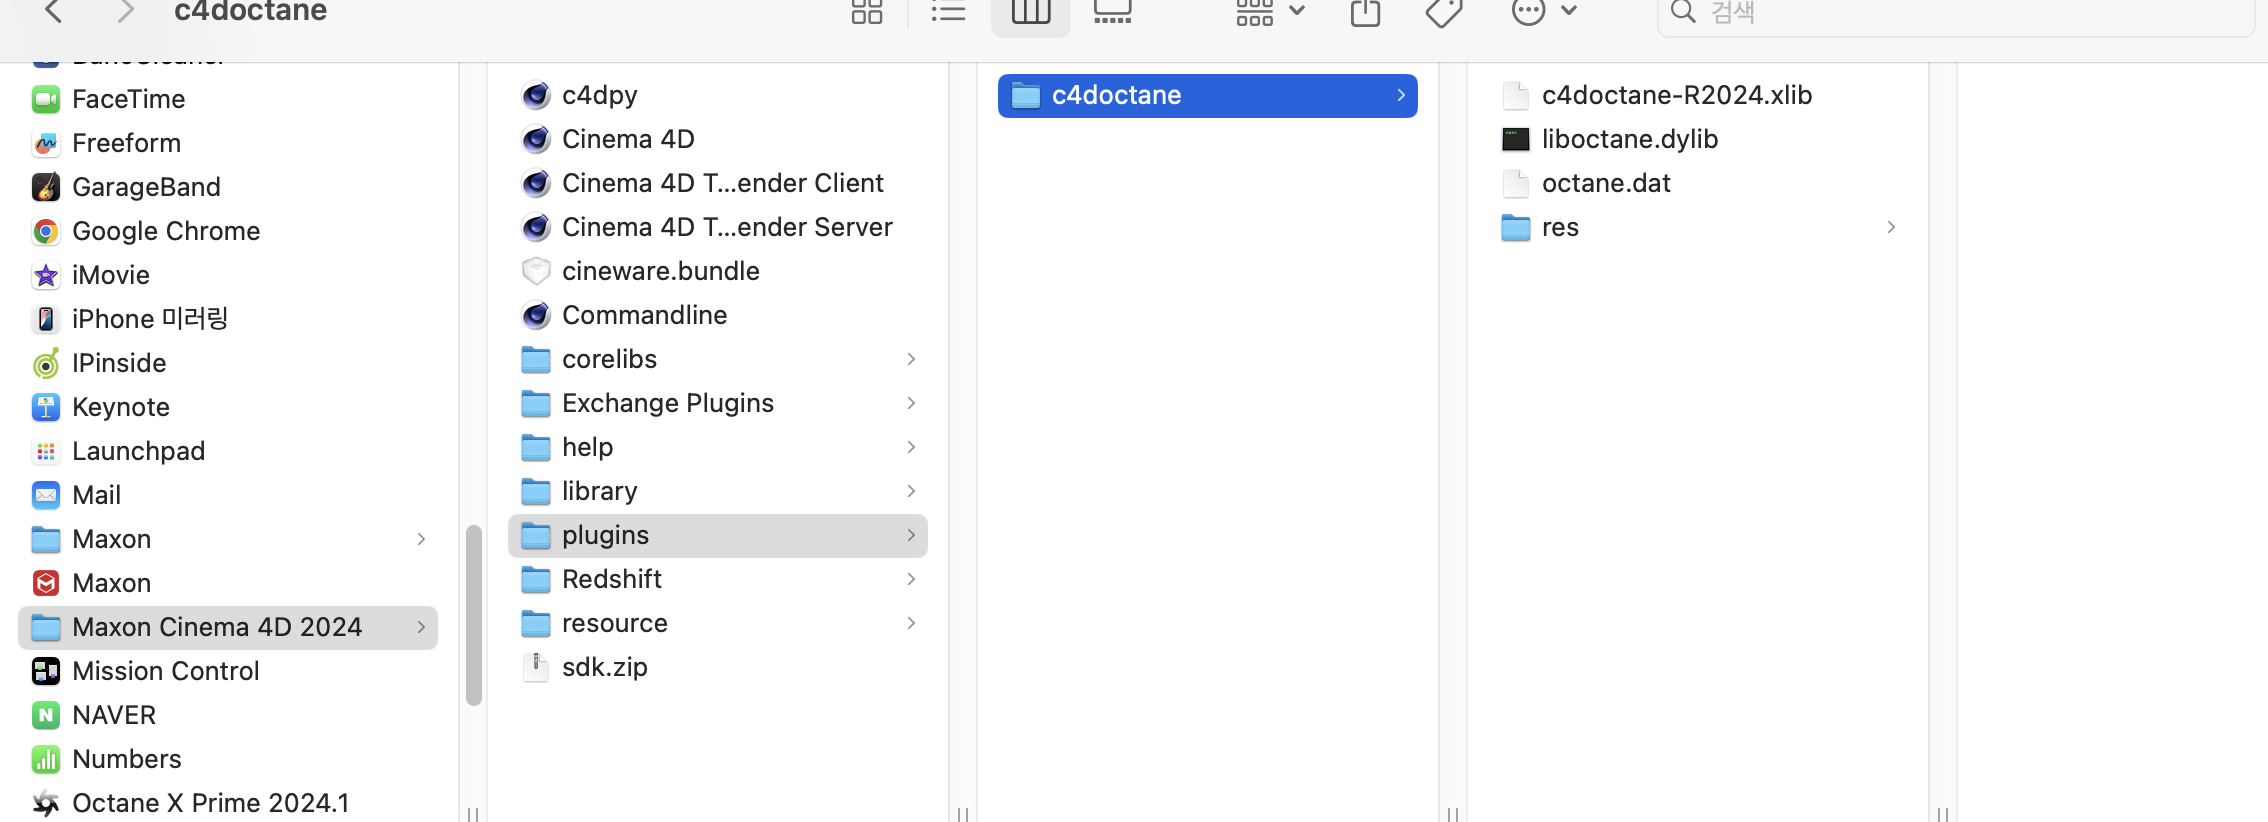The height and width of the screenshot is (822, 2268).
Task: Select Cinema 4D application
Action: click(627, 139)
